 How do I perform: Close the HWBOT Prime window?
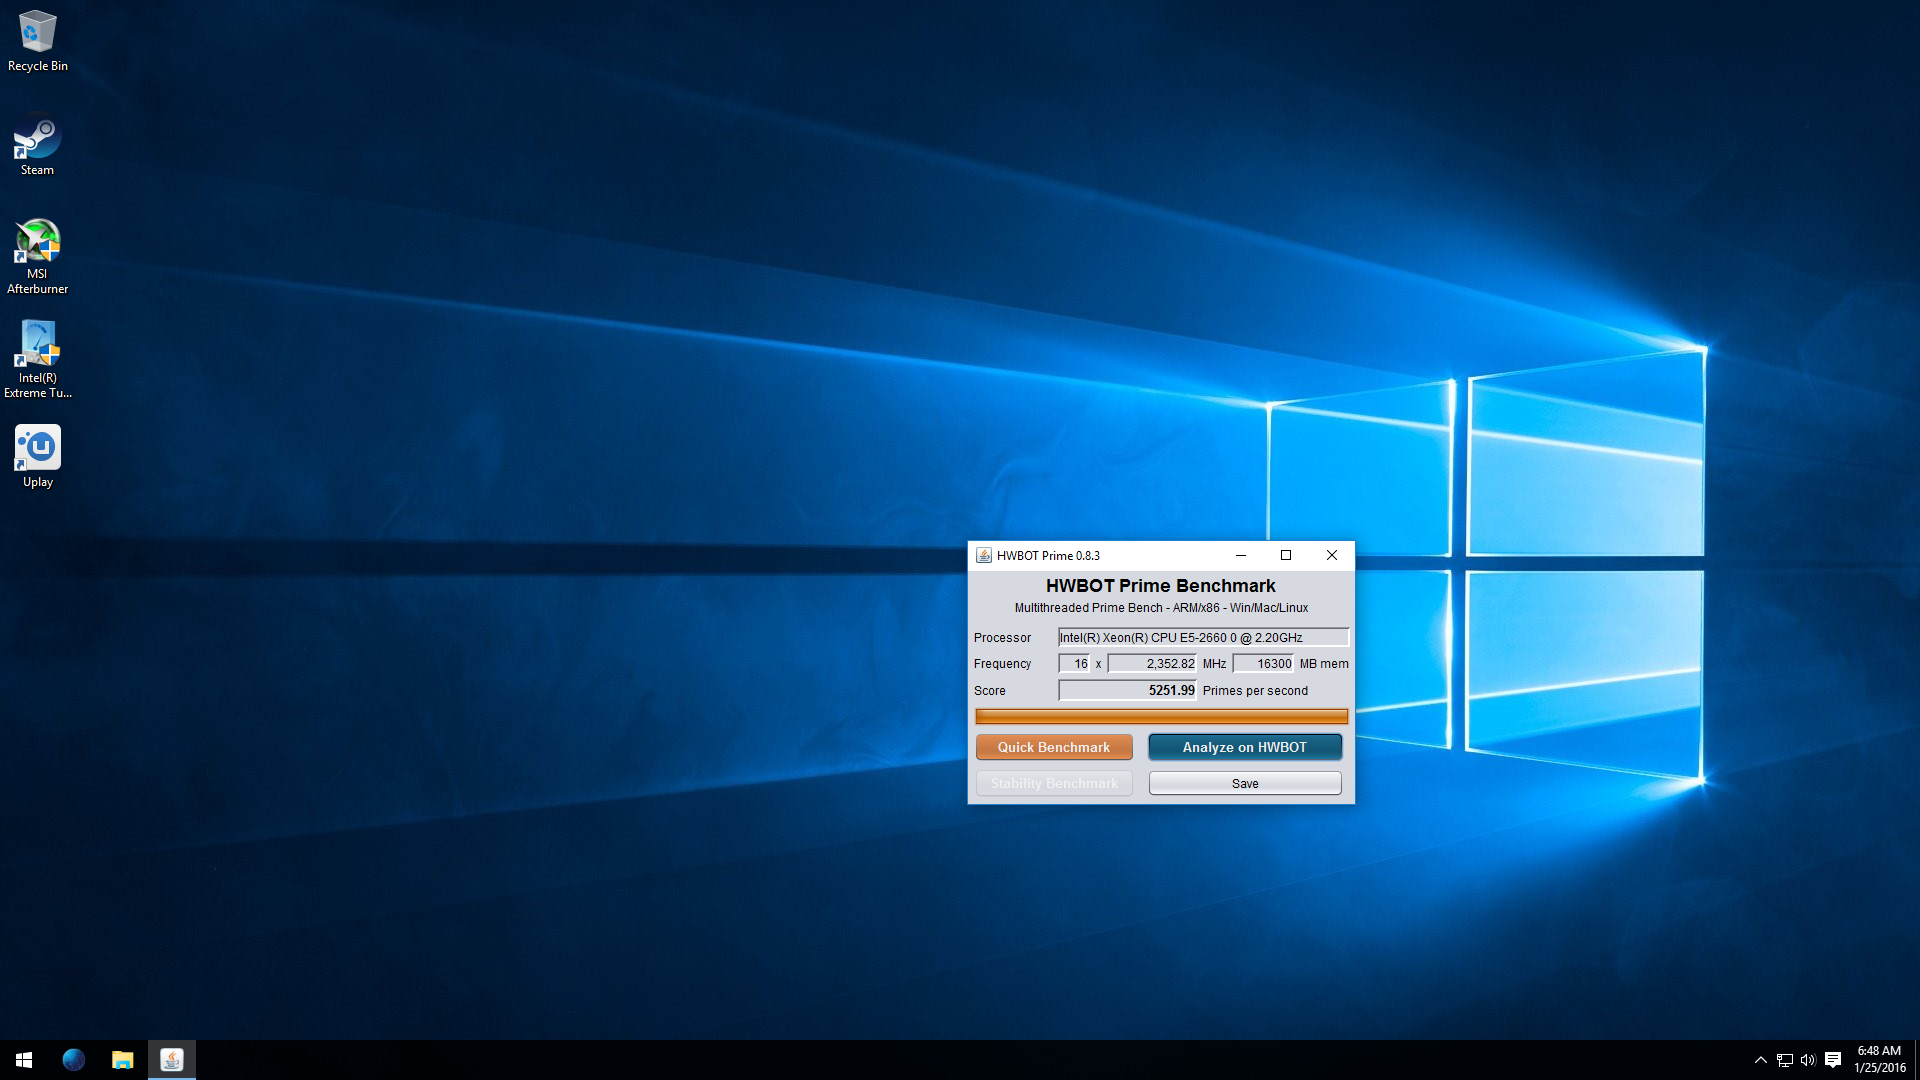point(1332,556)
